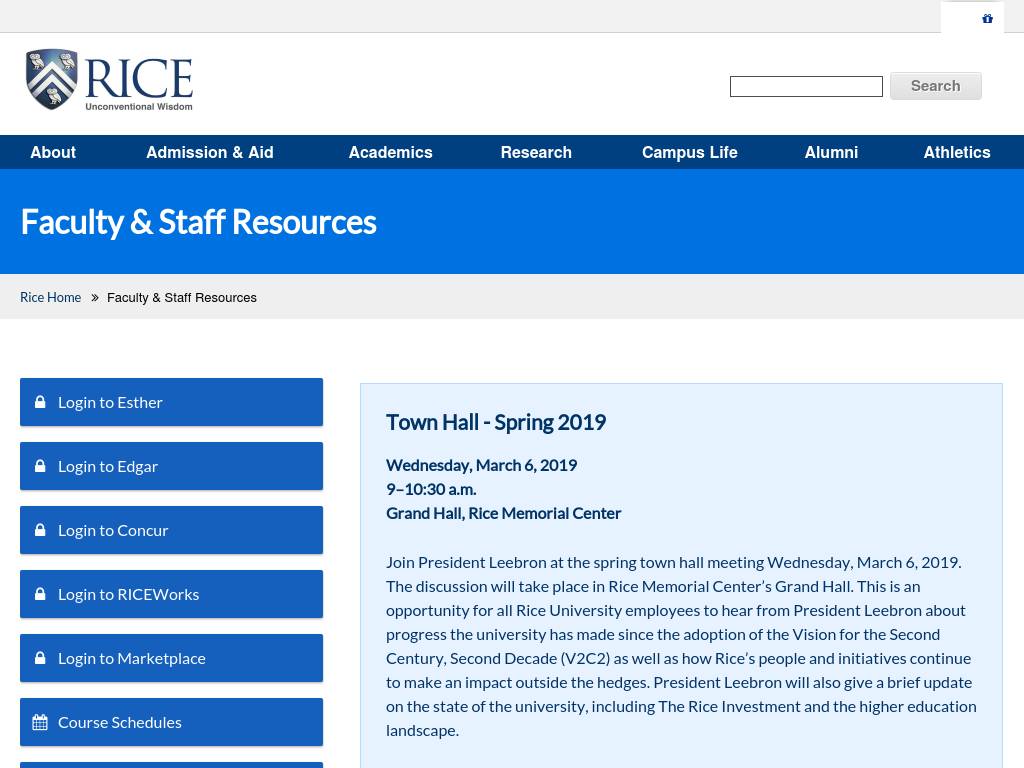Go to Rice Home breadcrumb link
Image resolution: width=1024 pixels, height=768 pixels.
tap(50, 297)
